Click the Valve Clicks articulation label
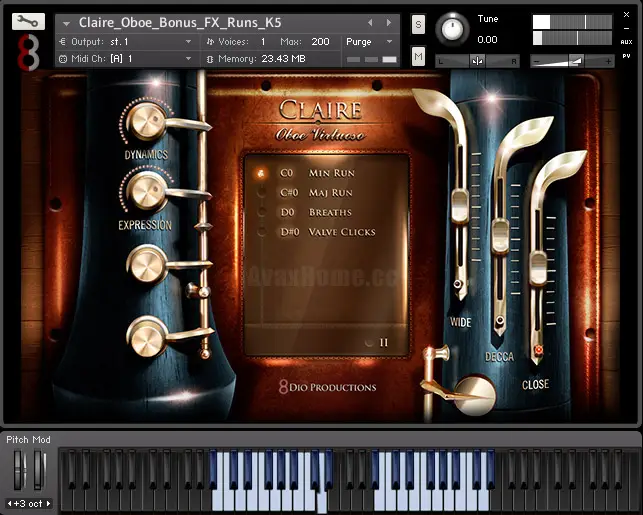This screenshot has height=515, width=643. pos(342,232)
